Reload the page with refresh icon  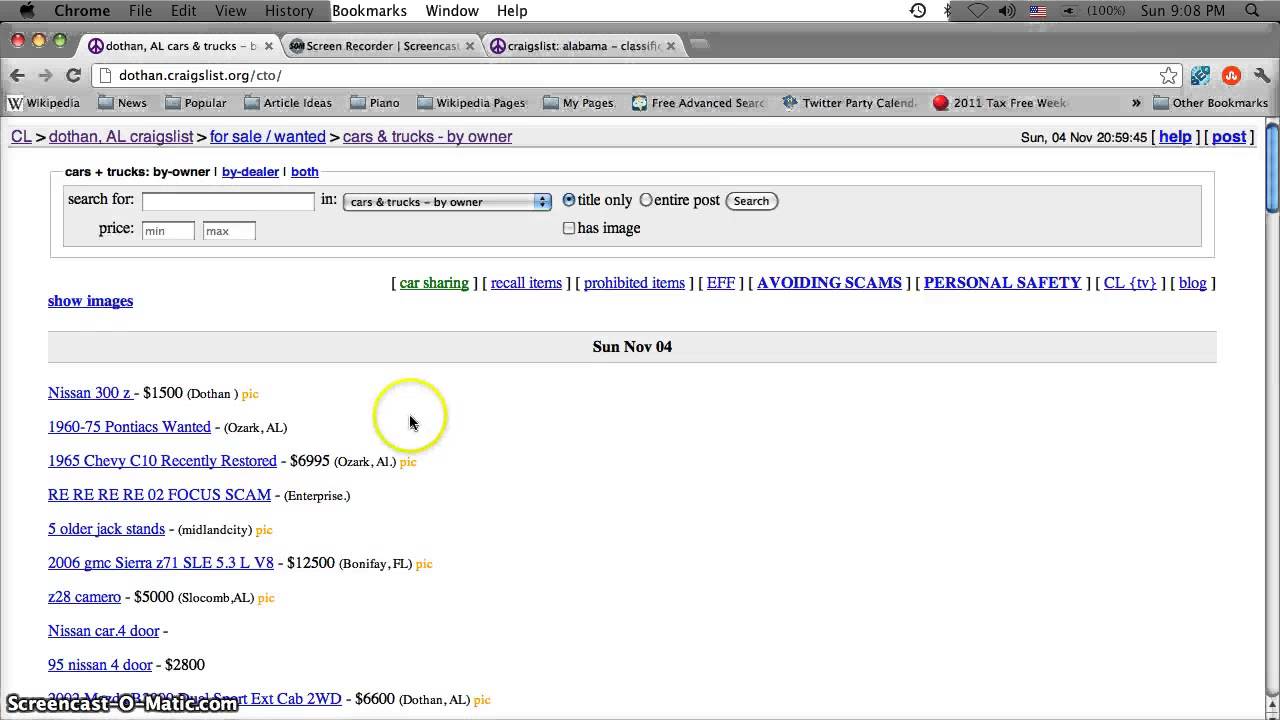click(x=73, y=75)
